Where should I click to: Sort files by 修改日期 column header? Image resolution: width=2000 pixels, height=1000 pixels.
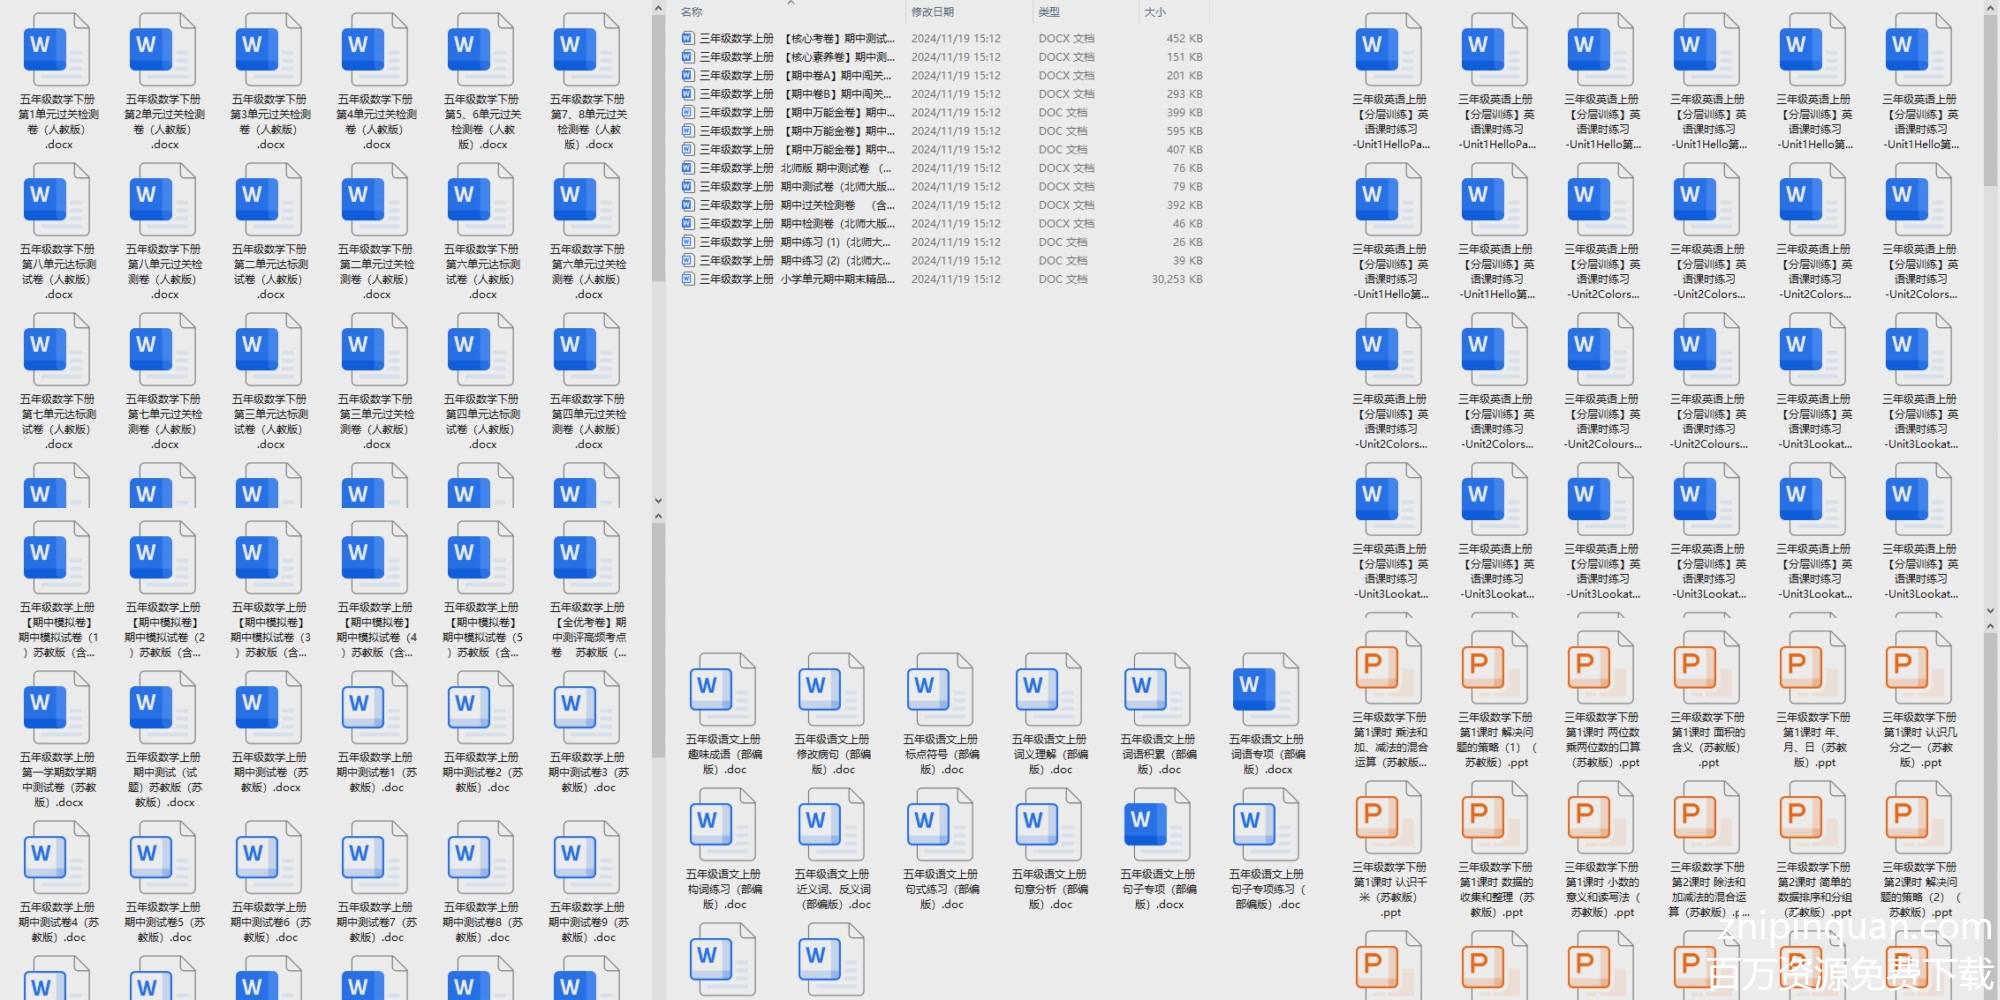pos(932,12)
